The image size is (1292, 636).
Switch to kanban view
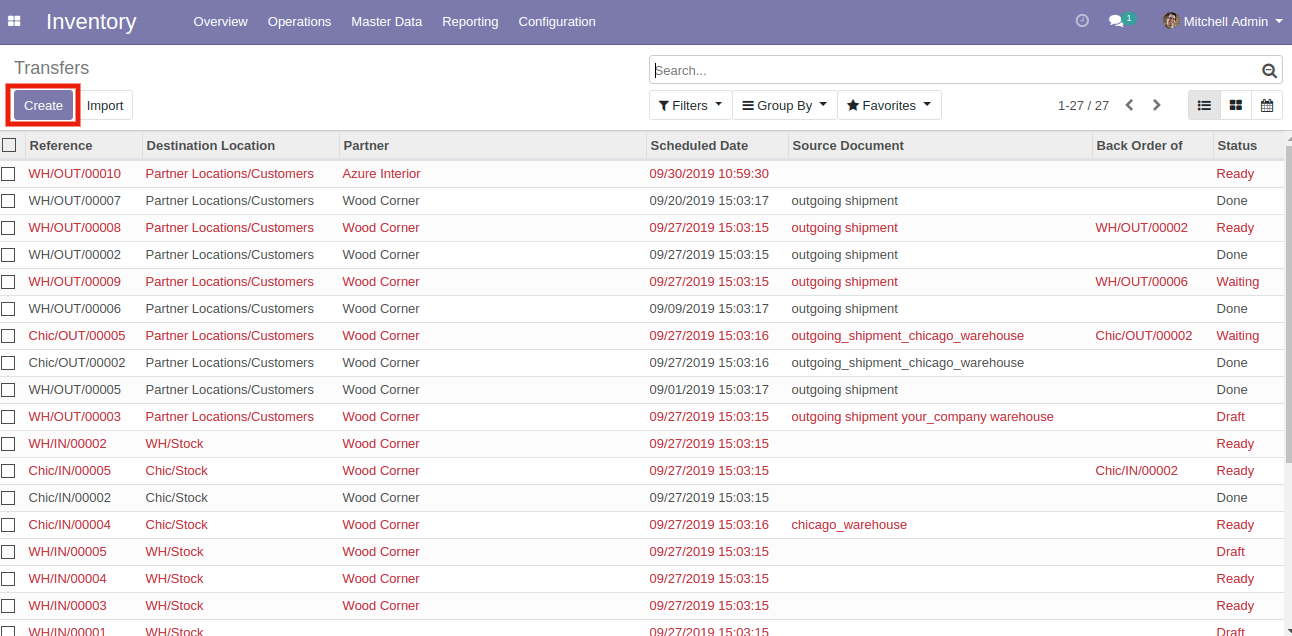point(1236,105)
